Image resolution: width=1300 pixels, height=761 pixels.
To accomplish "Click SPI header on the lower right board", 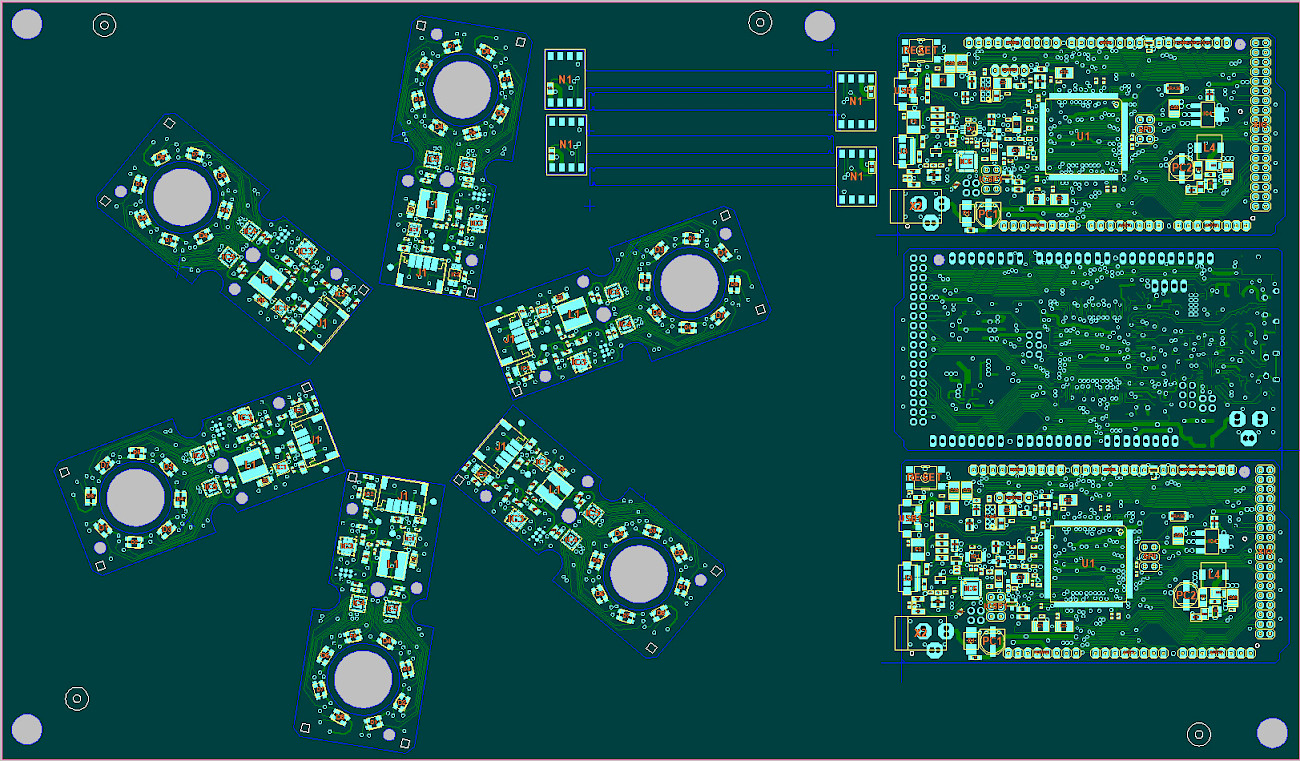I will (1150, 556).
